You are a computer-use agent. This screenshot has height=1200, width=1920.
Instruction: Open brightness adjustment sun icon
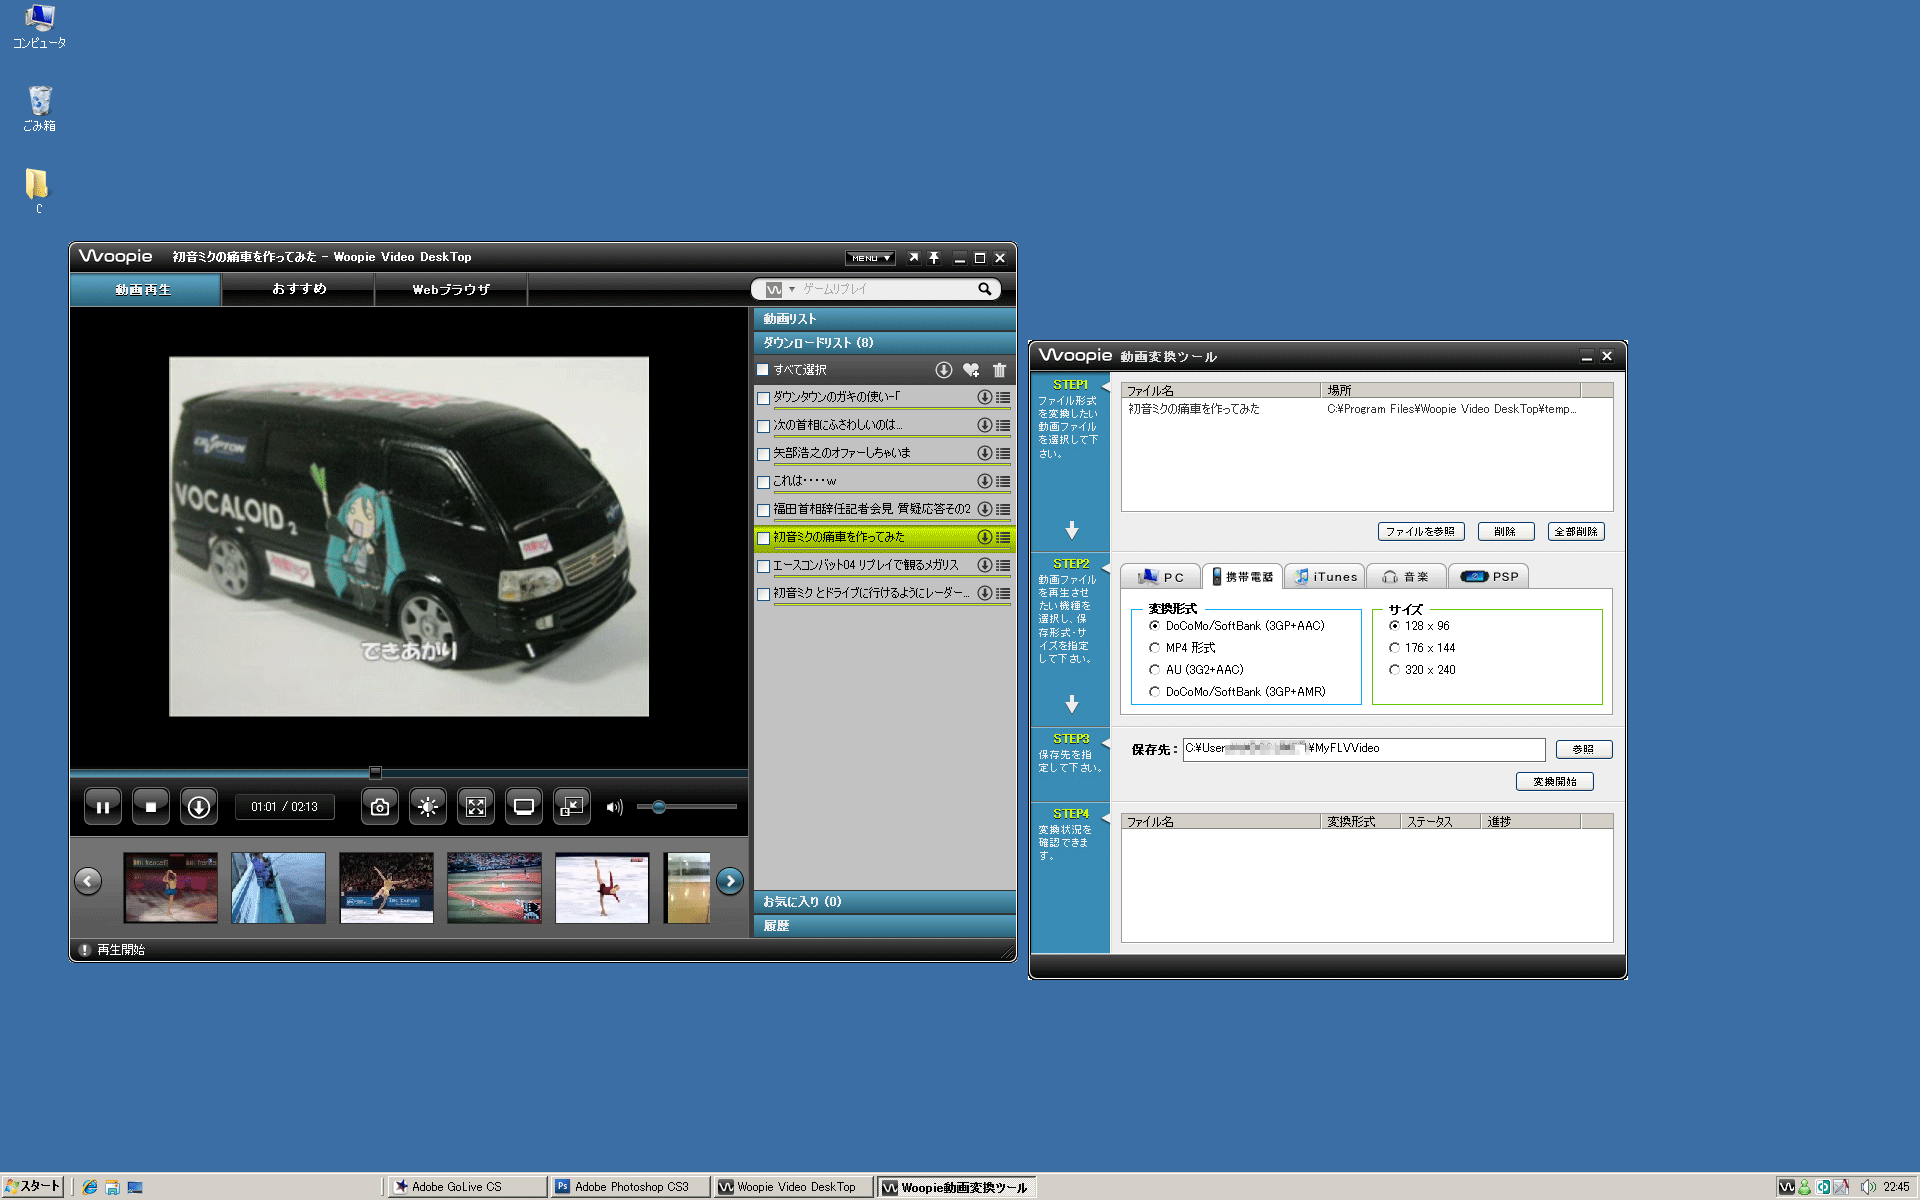pos(427,807)
